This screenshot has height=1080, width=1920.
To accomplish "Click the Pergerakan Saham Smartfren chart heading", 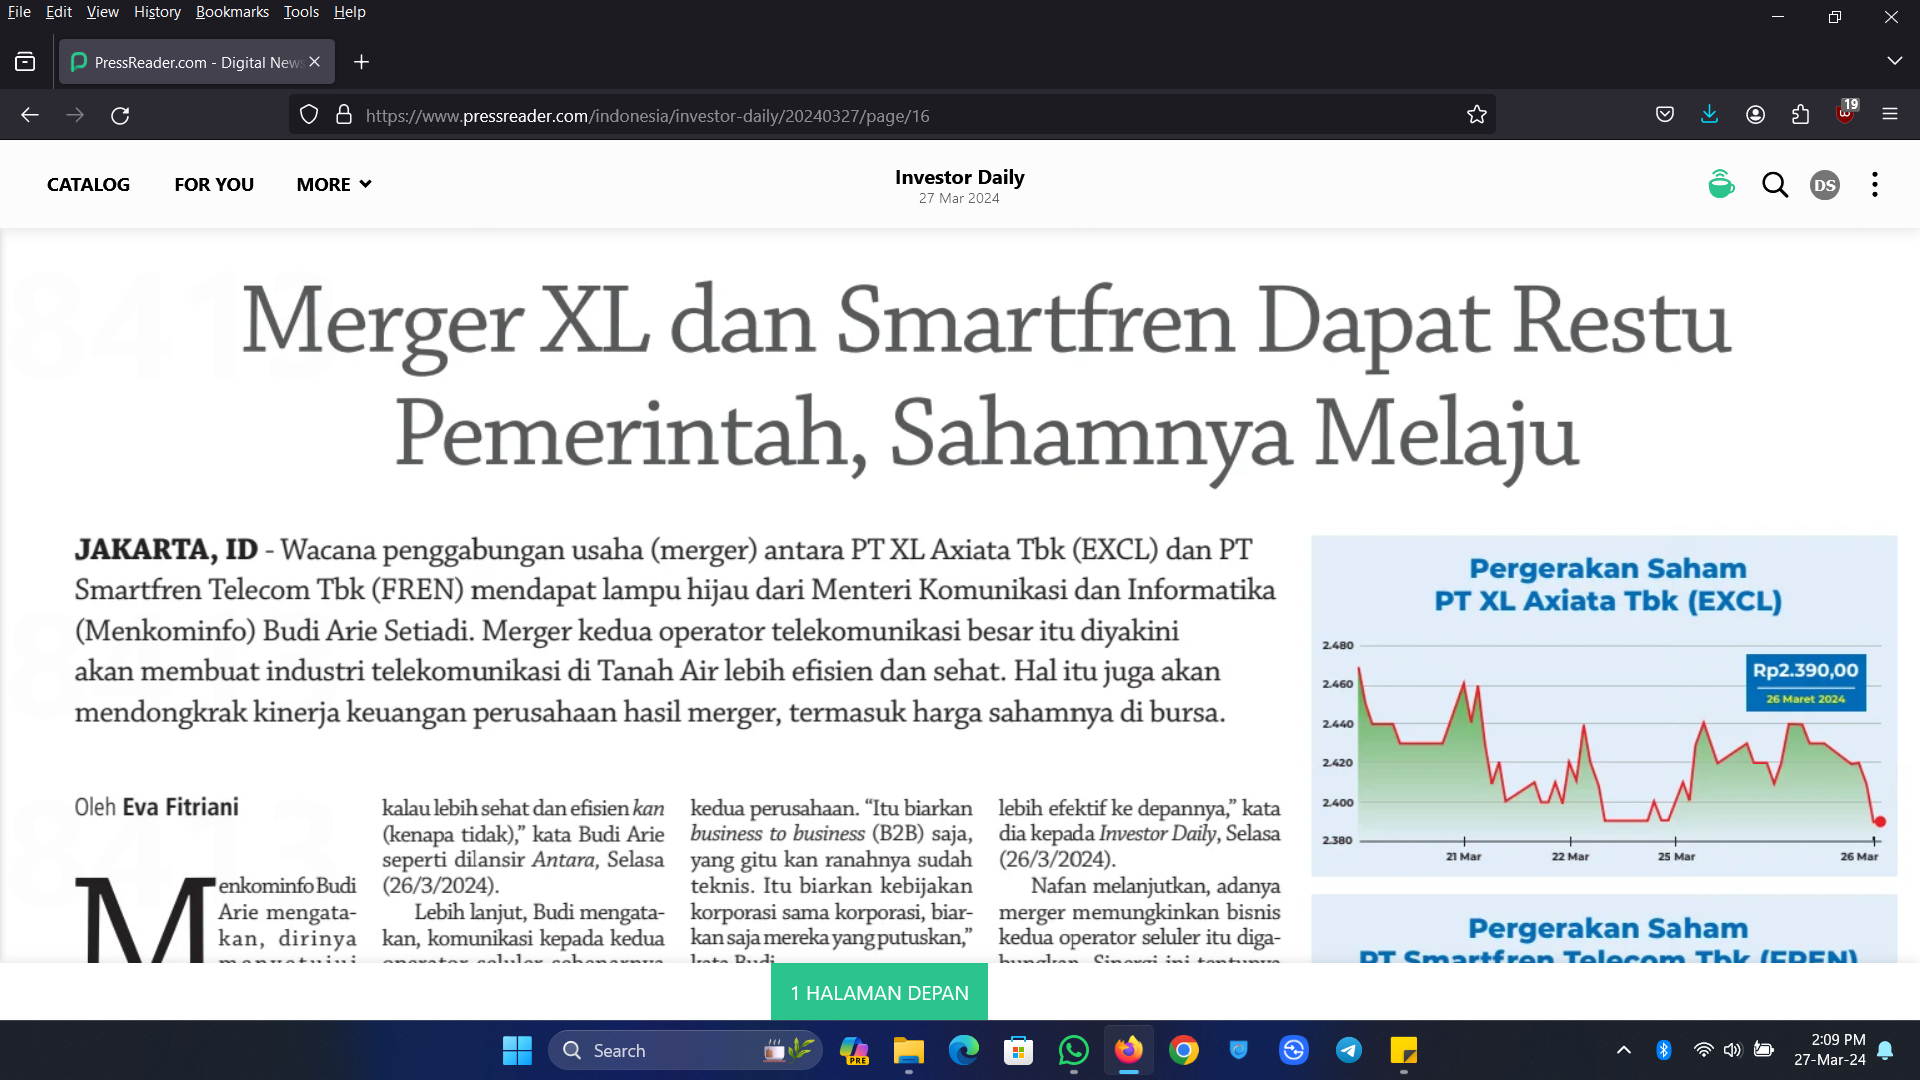I will [1607, 940].
